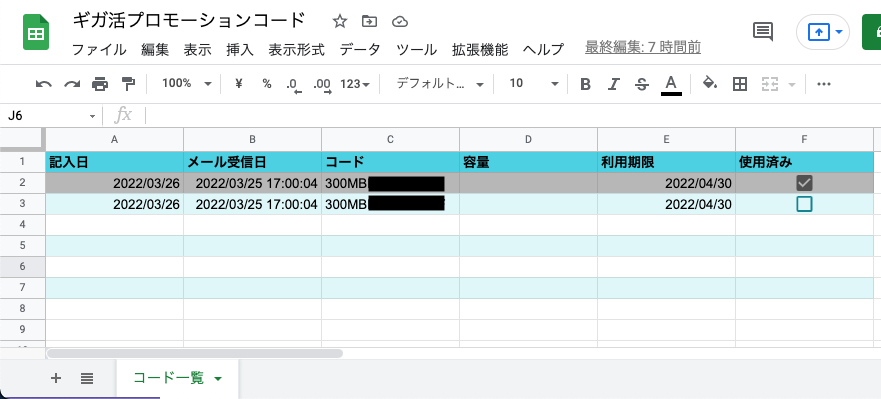Expand merge cells options arrow
881x399 pixels.
click(x=793, y=85)
